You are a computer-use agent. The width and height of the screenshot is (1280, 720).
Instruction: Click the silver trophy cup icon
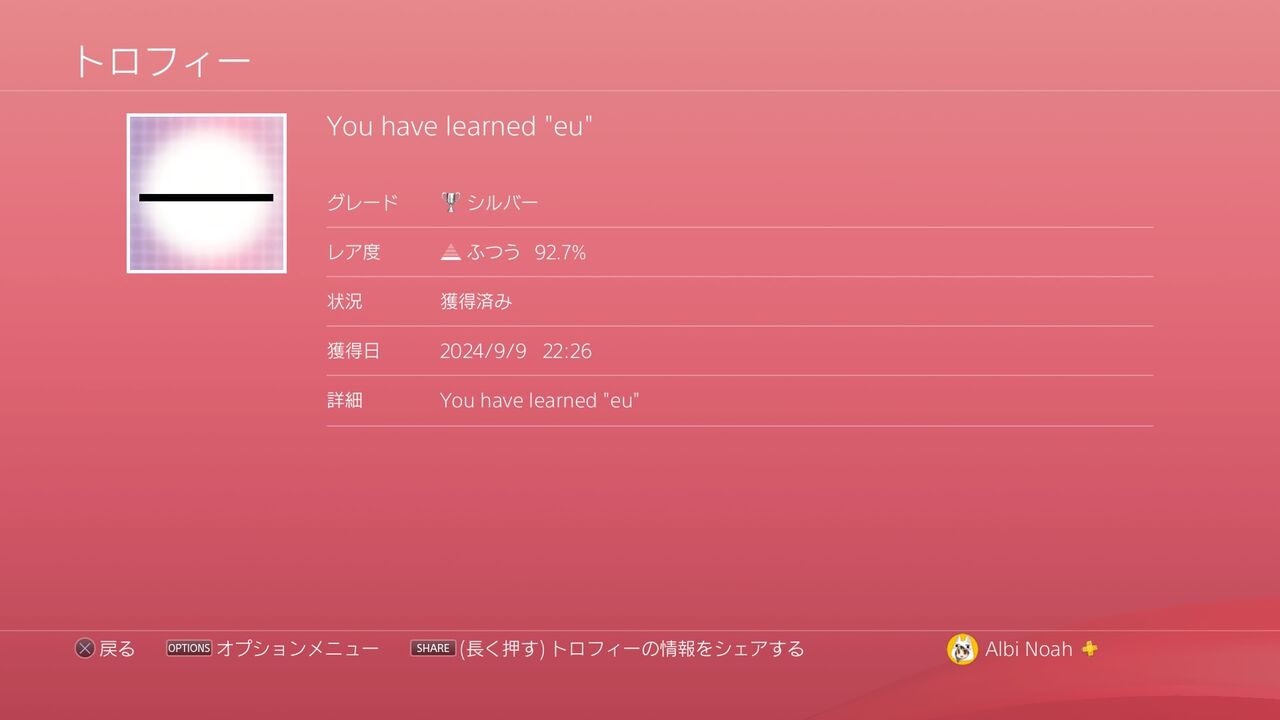pos(451,202)
